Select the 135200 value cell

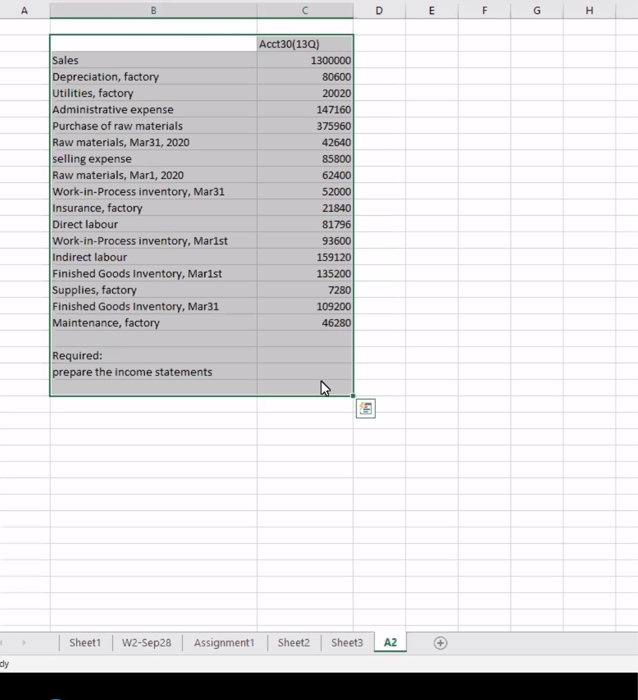coord(305,274)
